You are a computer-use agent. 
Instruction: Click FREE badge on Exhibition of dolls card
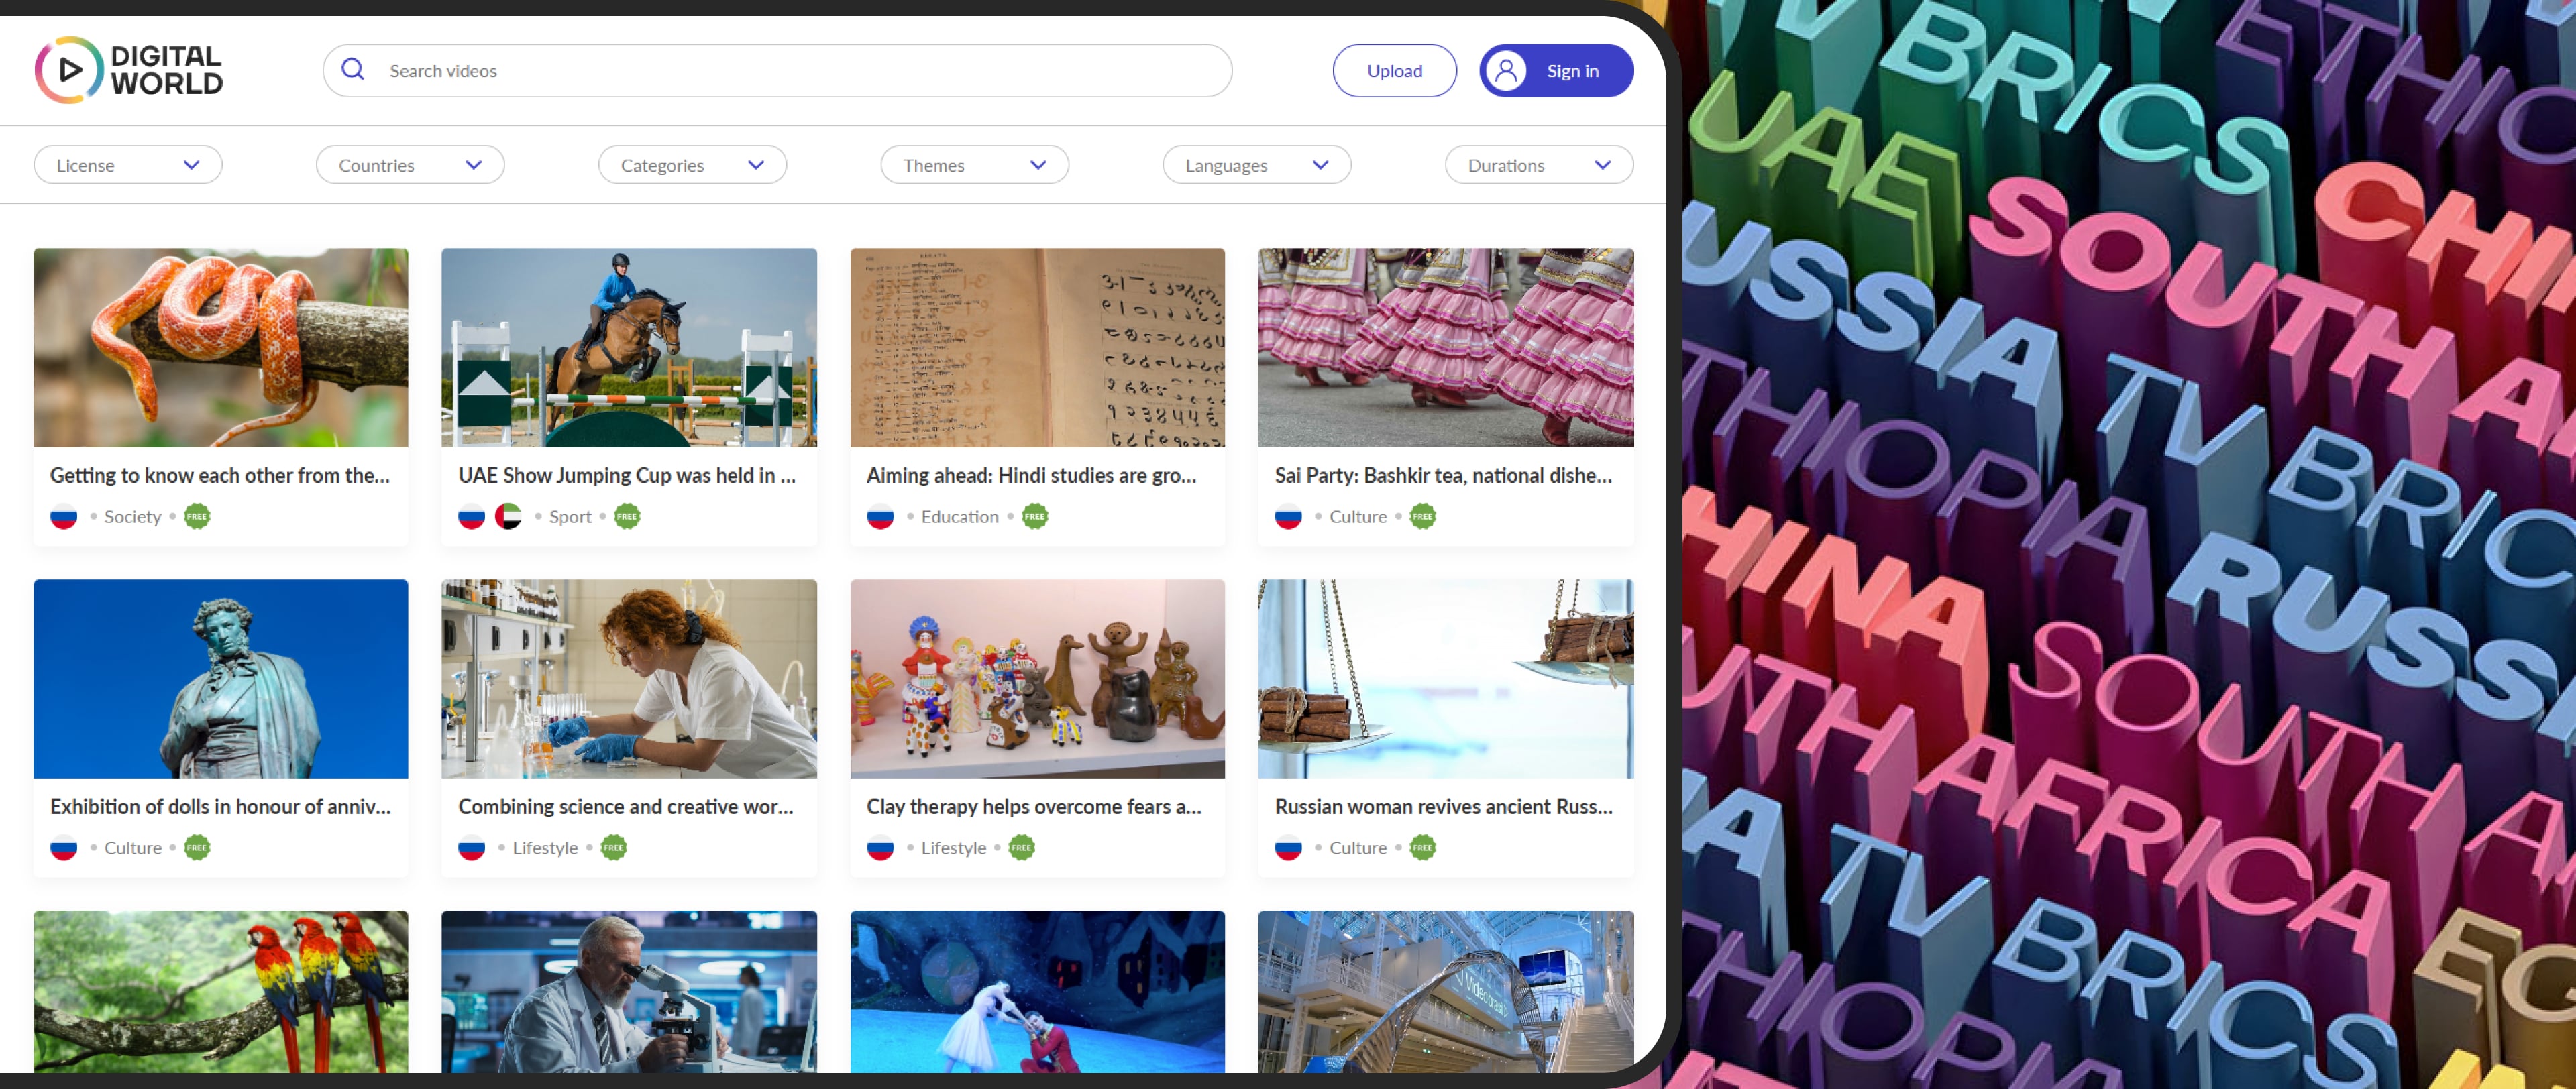(x=197, y=848)
